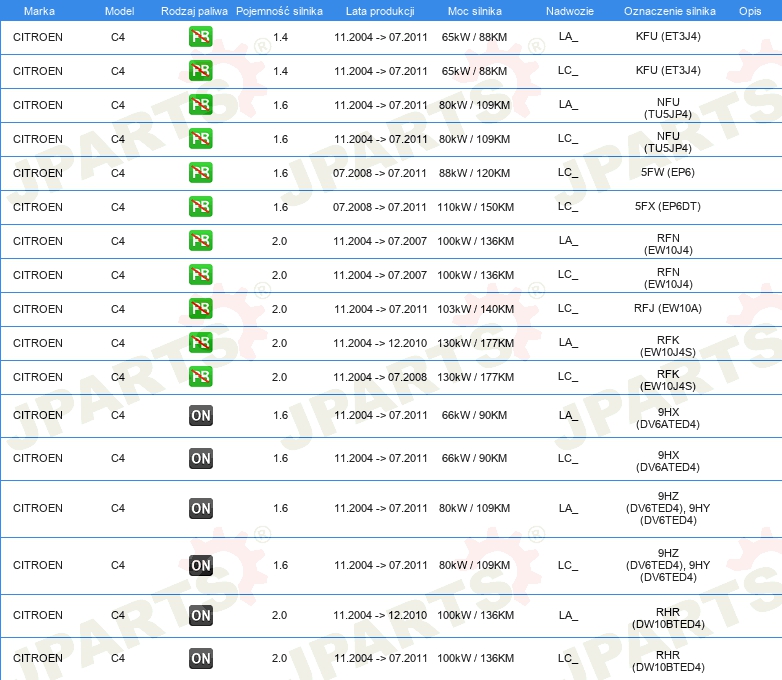Select the PB petrol icon for NFU LA_ row
Image resolution: width=782 pixels, height=680 pixels.
(200, 105)
